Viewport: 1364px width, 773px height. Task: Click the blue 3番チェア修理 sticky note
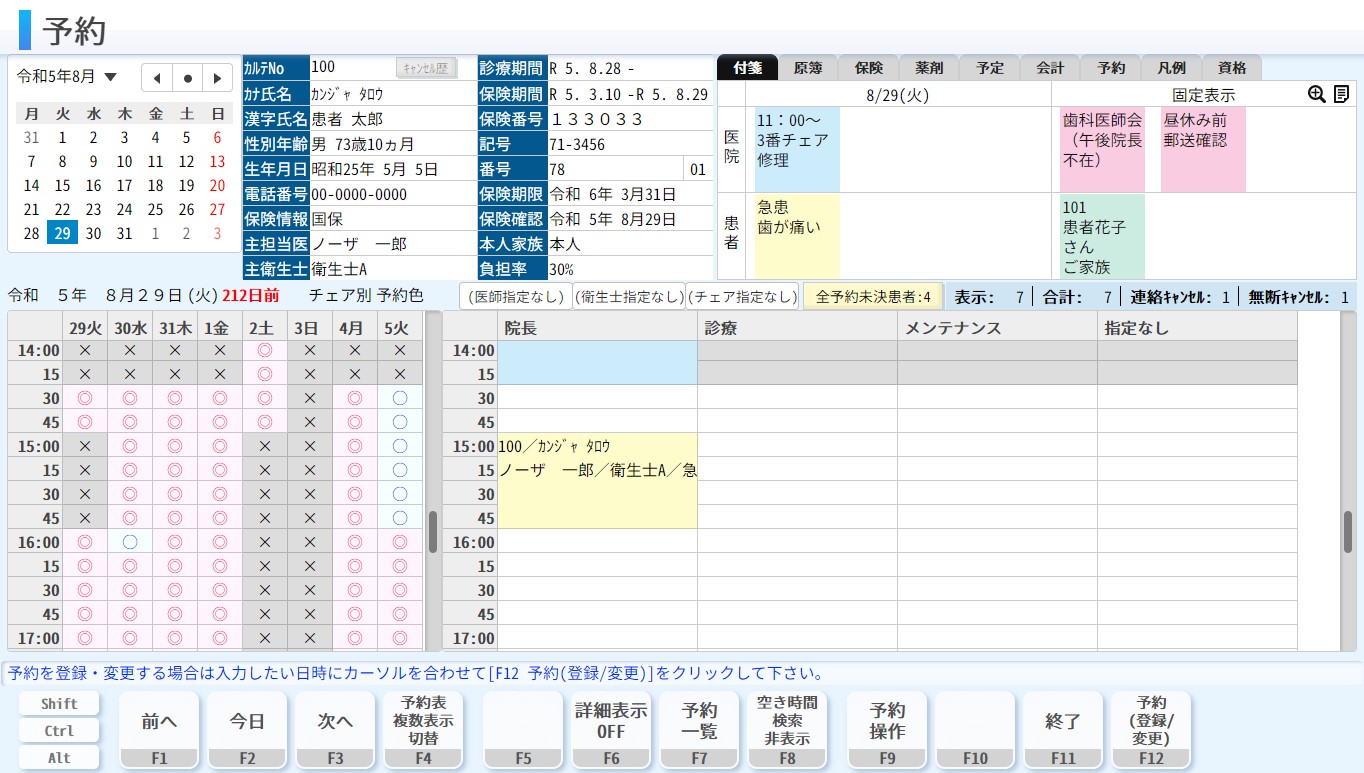coord(797,150)
